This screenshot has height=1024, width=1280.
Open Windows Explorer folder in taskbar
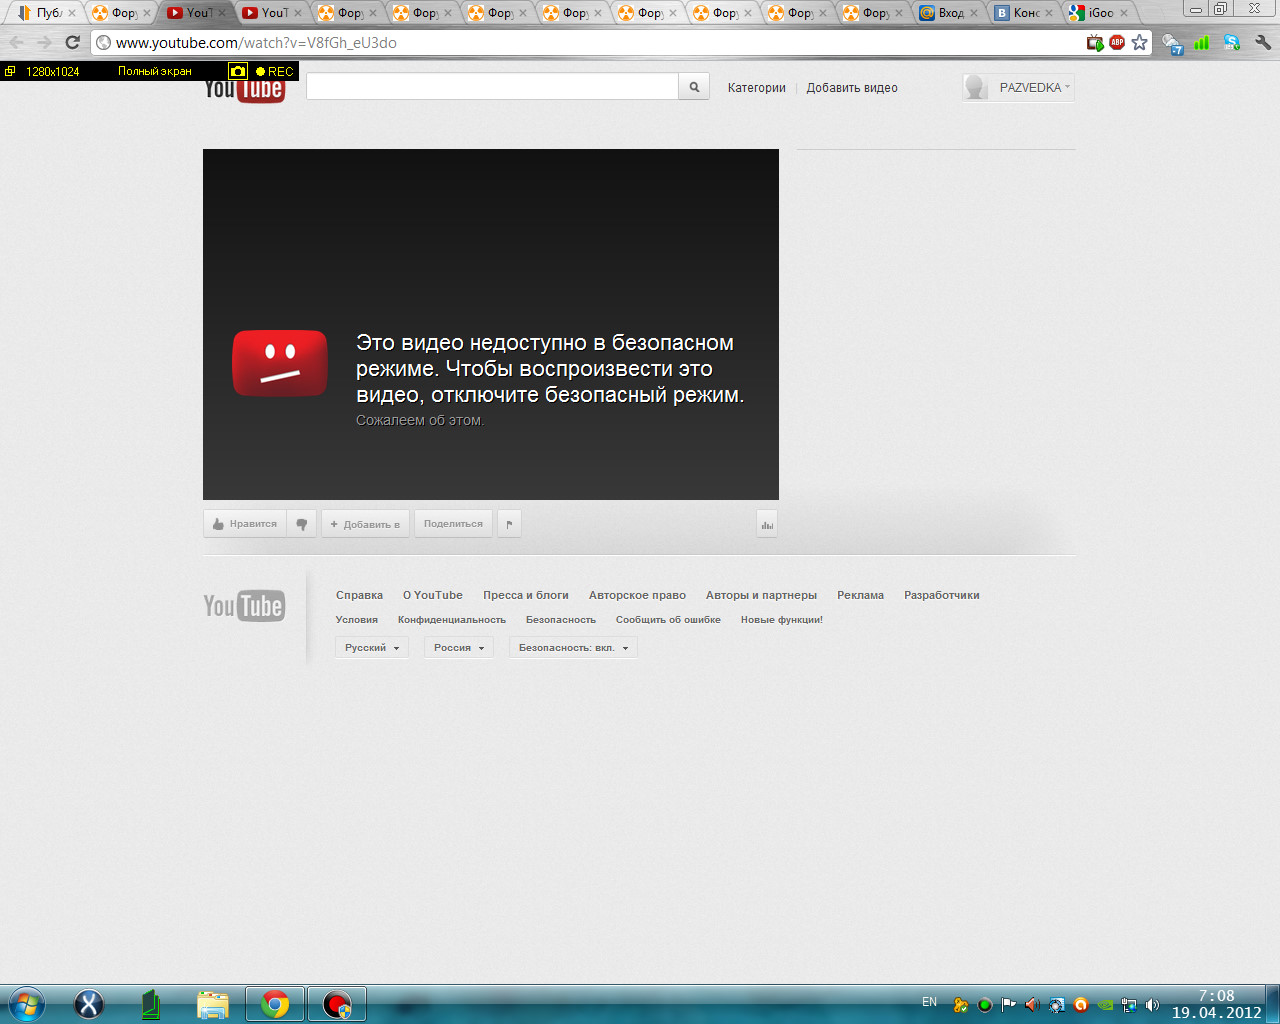(212, 1004)
